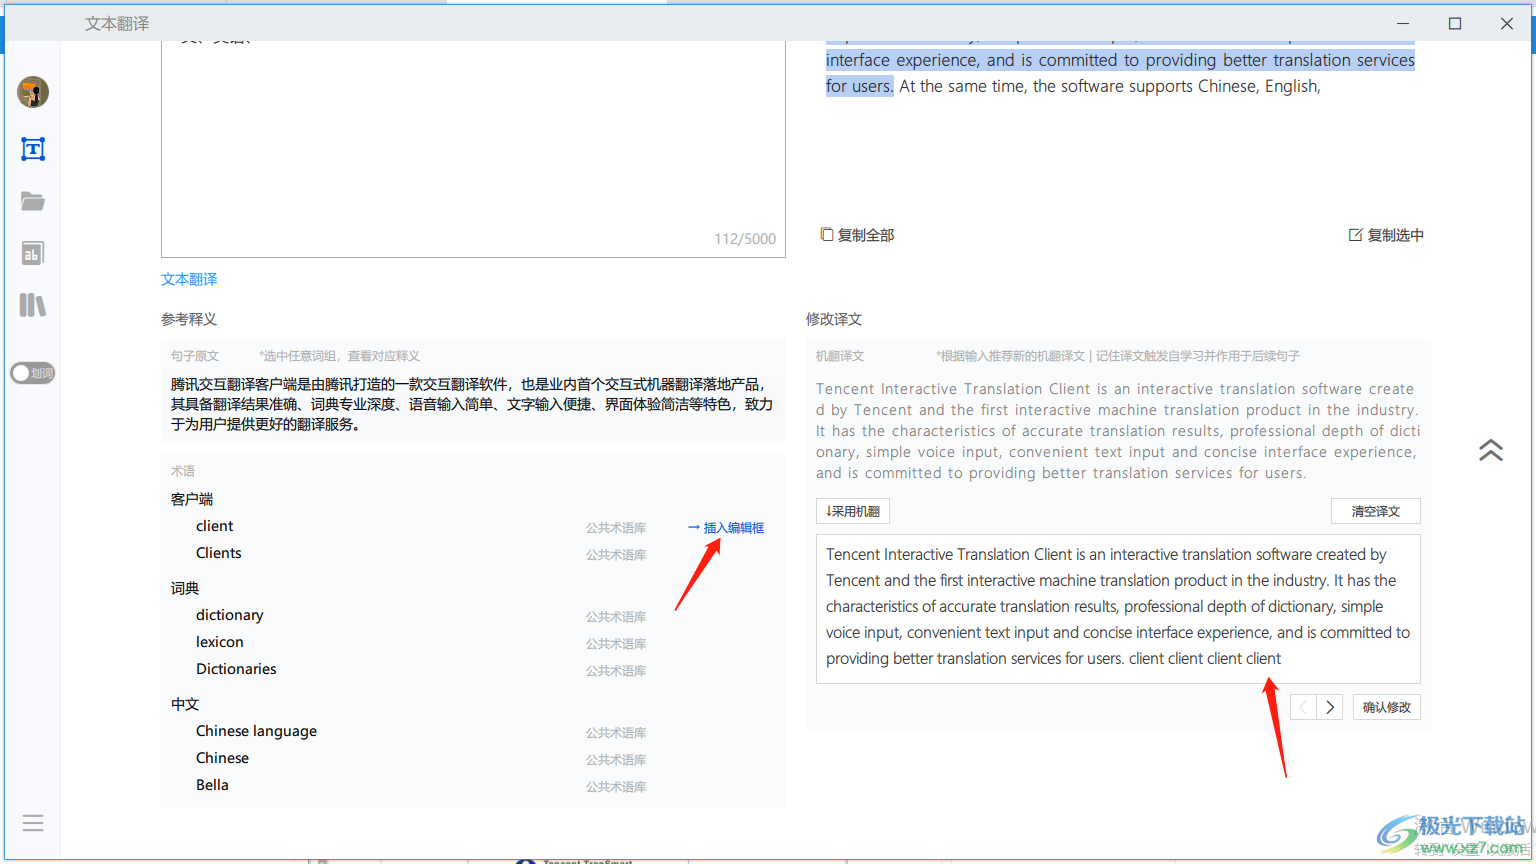Select the text translation sidebar icon

pos(33,149)
